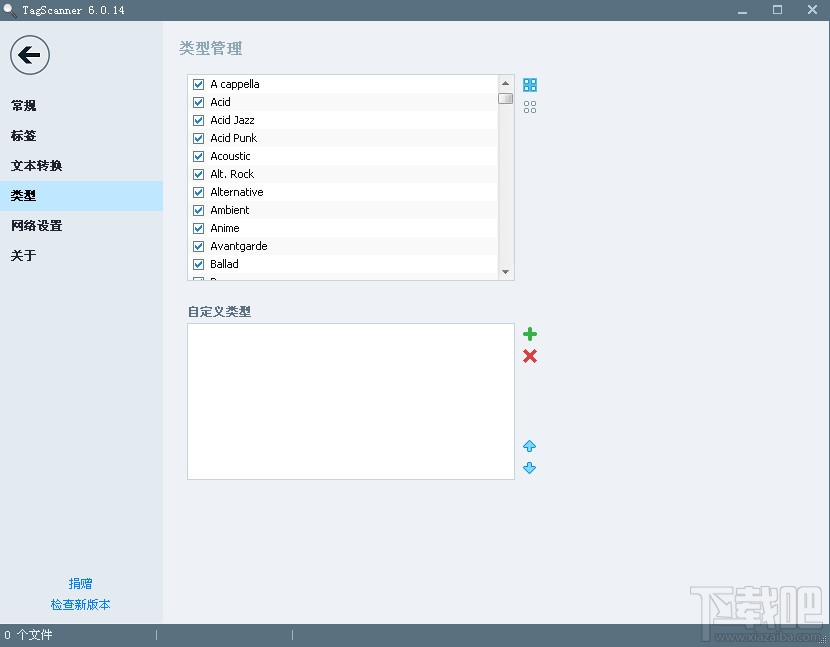Image resolution: width=830 pixels, height=647 pixels.
Task: Uncheck the Ballad genre entry
Action: (198, 264)
